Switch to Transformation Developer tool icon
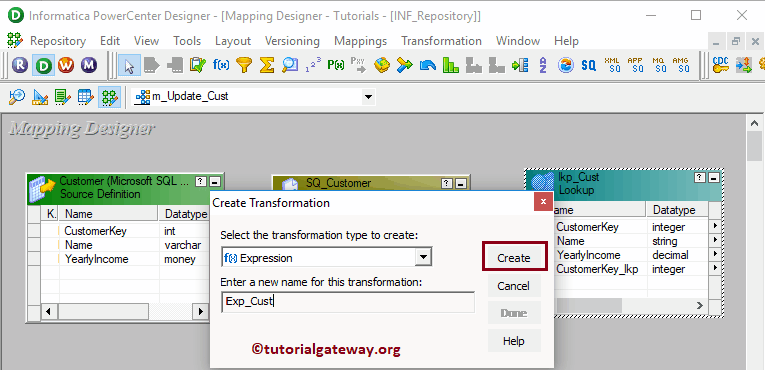The image size is (765, 370). [x=62, y=97]
